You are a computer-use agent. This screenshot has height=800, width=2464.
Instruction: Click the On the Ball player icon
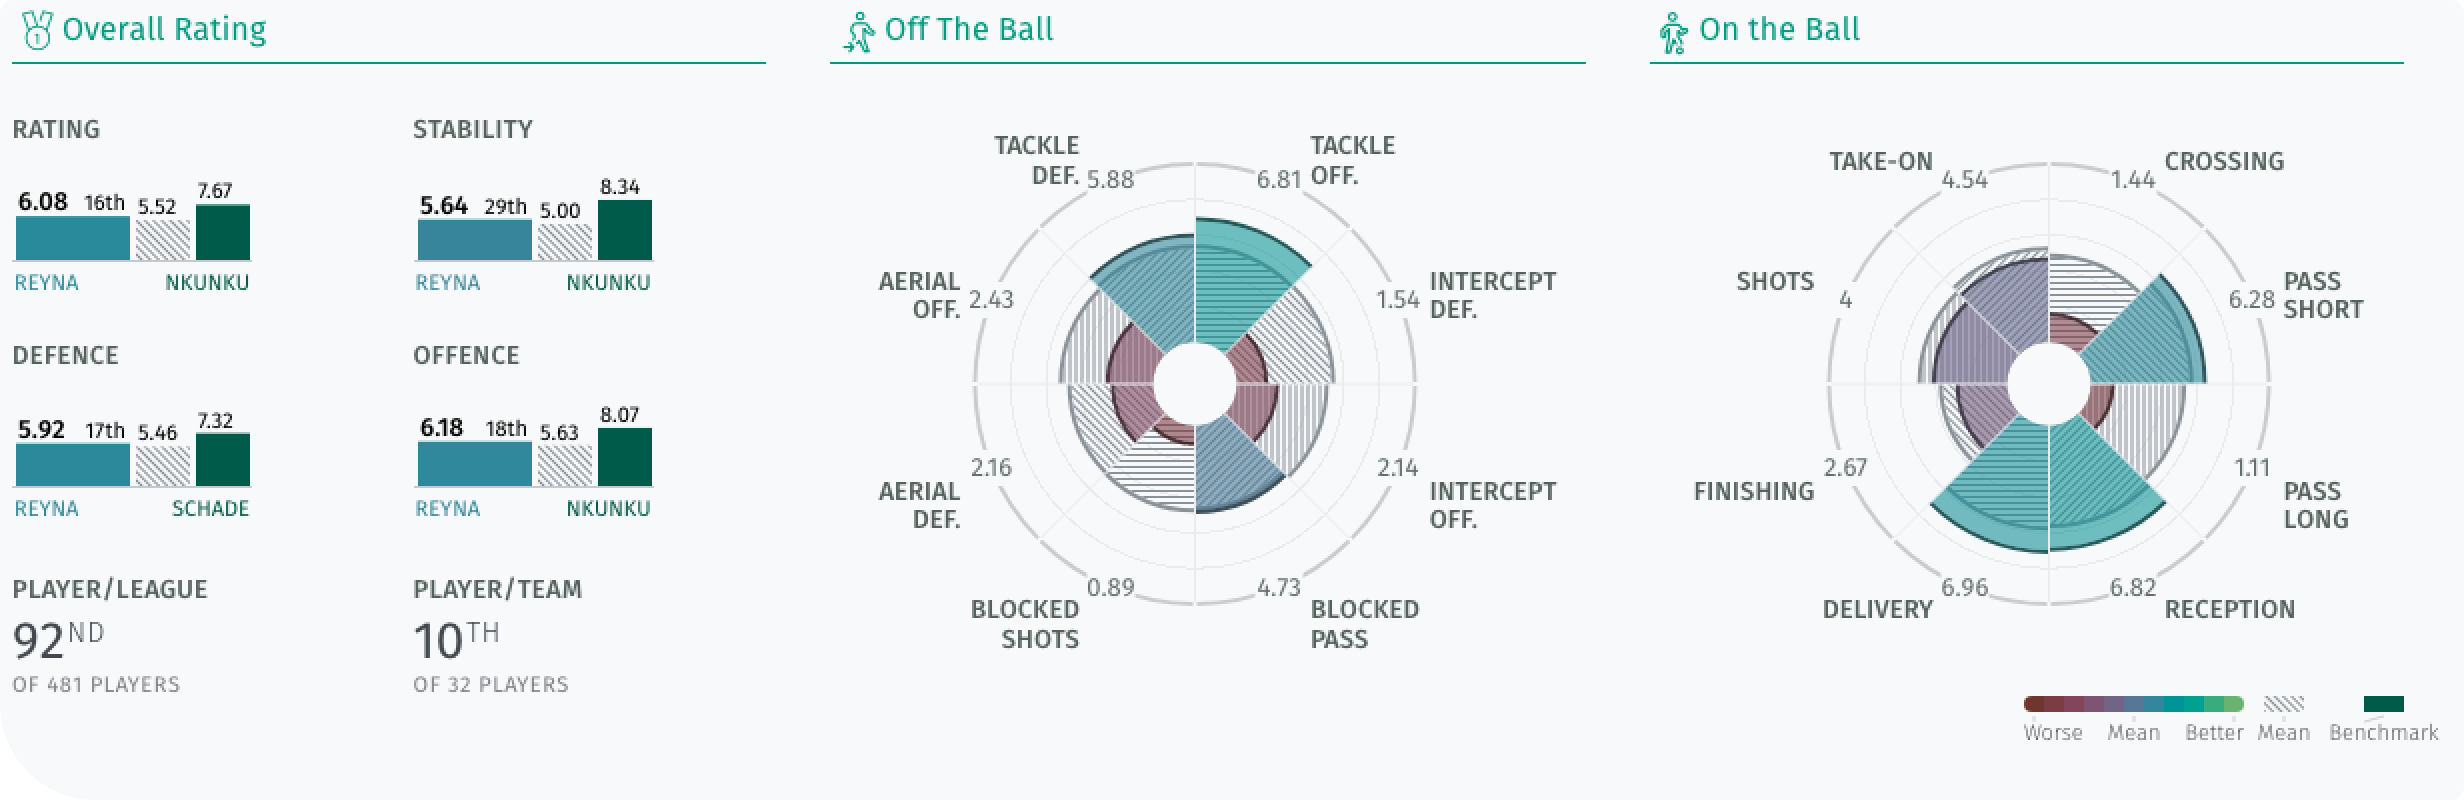click(1673, 32)
